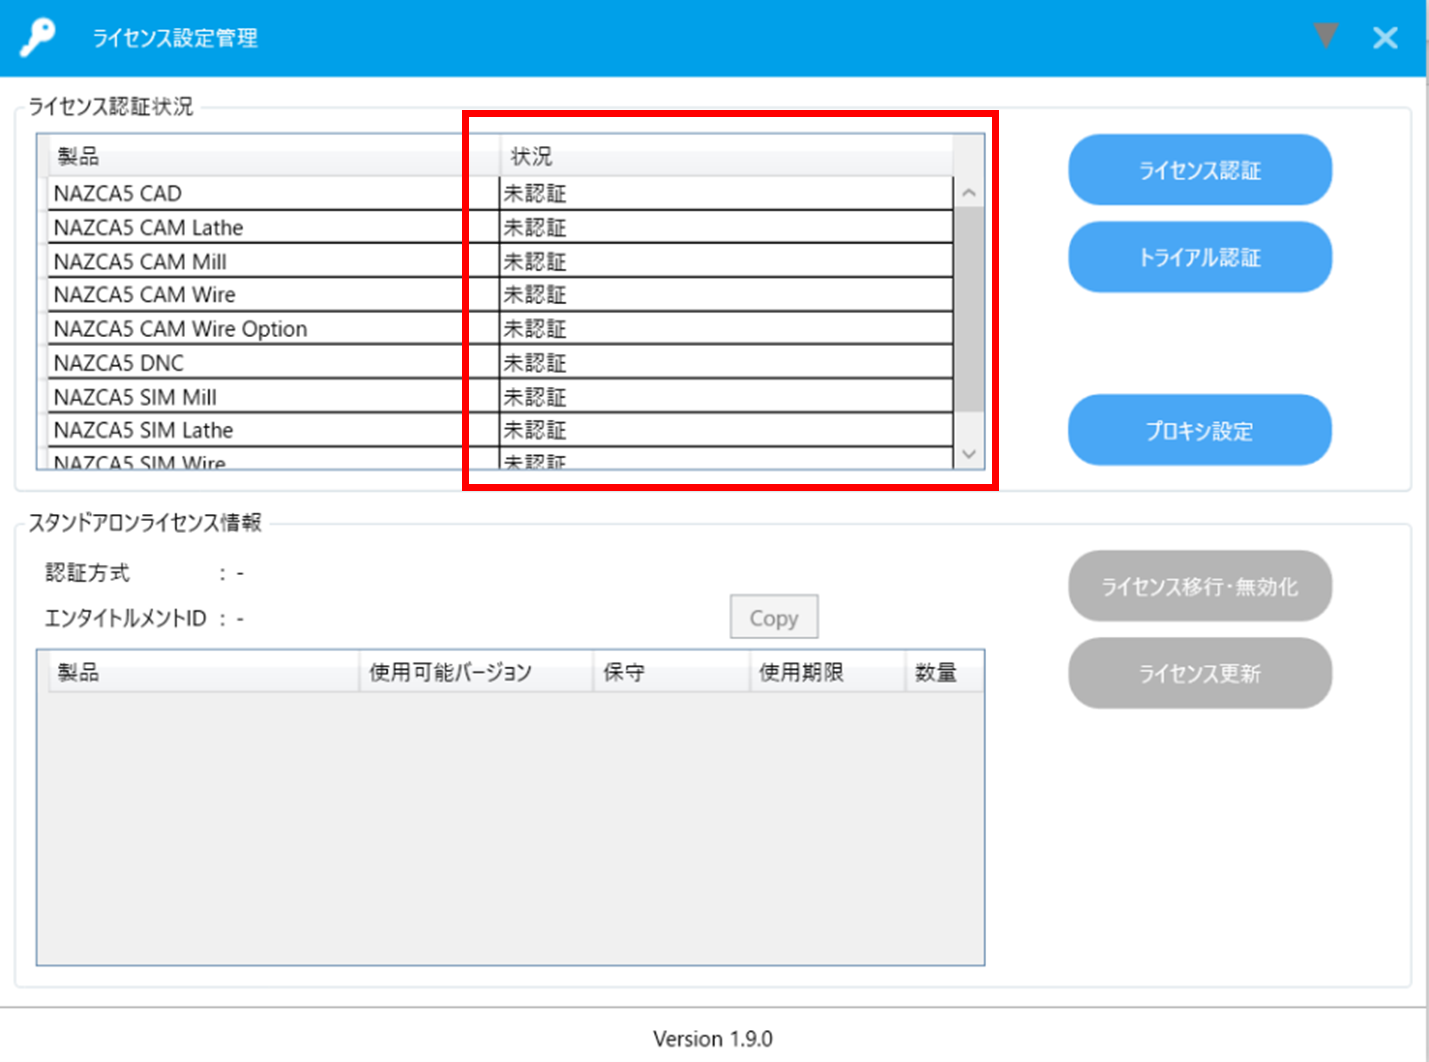Select the NAZCA5 CAM Wire row

pyautogui.click(x=500, y=294)
